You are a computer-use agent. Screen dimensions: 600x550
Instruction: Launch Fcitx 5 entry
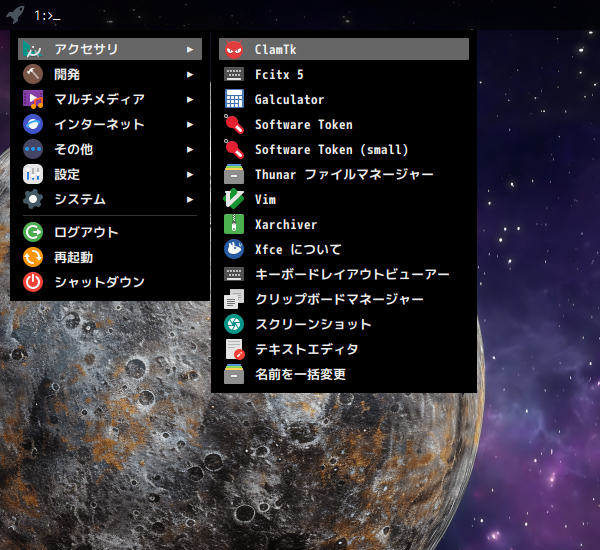[344, 74]
